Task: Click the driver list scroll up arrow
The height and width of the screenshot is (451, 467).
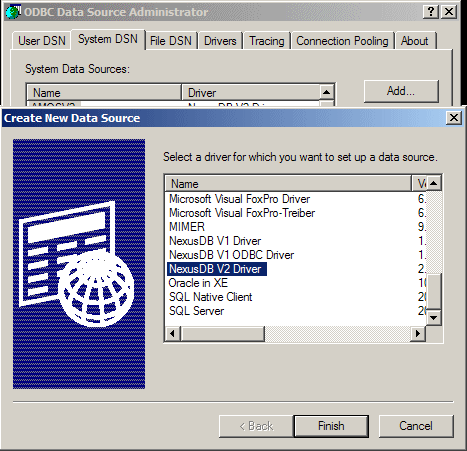Action: pyautogui.click(x=434, y=183)
